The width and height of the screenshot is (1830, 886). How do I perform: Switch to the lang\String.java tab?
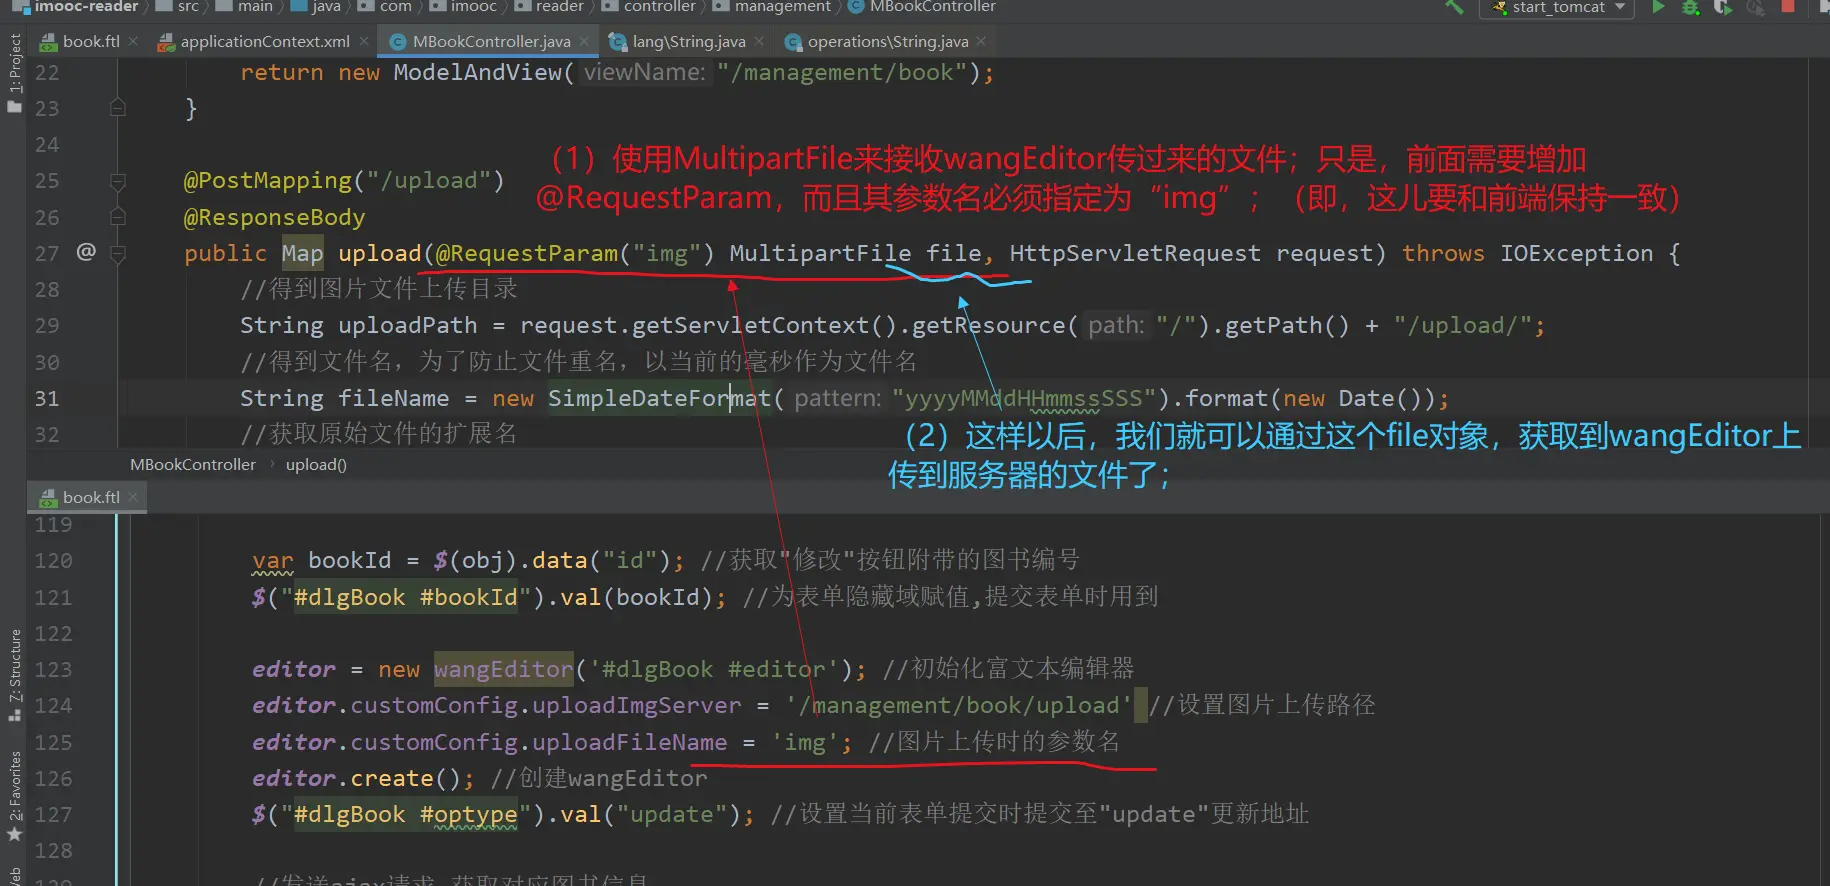pyautogui.click(x=688, y=42)
